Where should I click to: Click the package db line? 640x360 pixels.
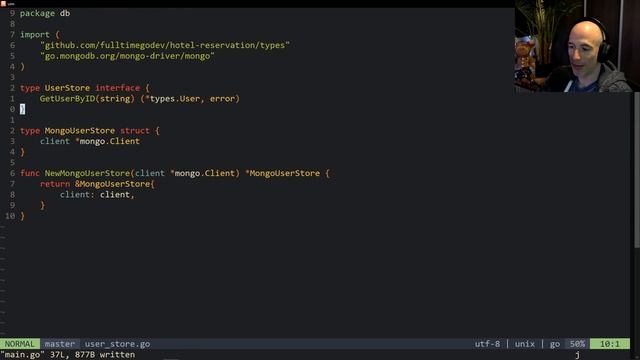click(45, 13)
